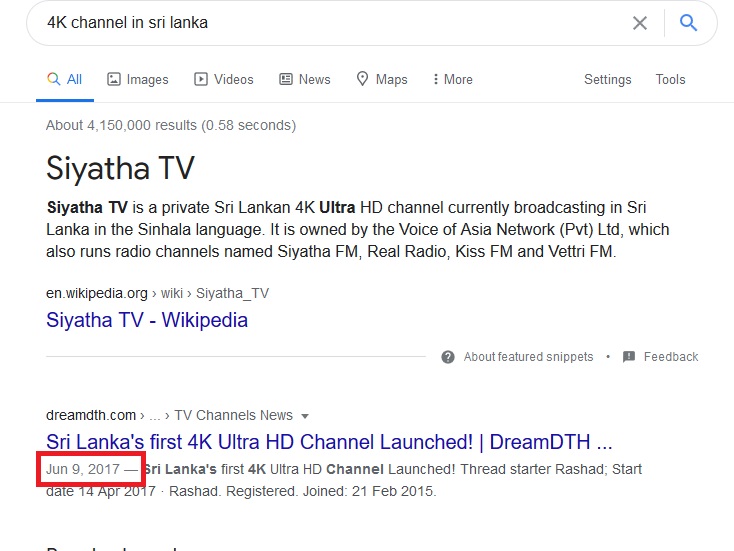Open the Maps tab

(x=382, y=80)
